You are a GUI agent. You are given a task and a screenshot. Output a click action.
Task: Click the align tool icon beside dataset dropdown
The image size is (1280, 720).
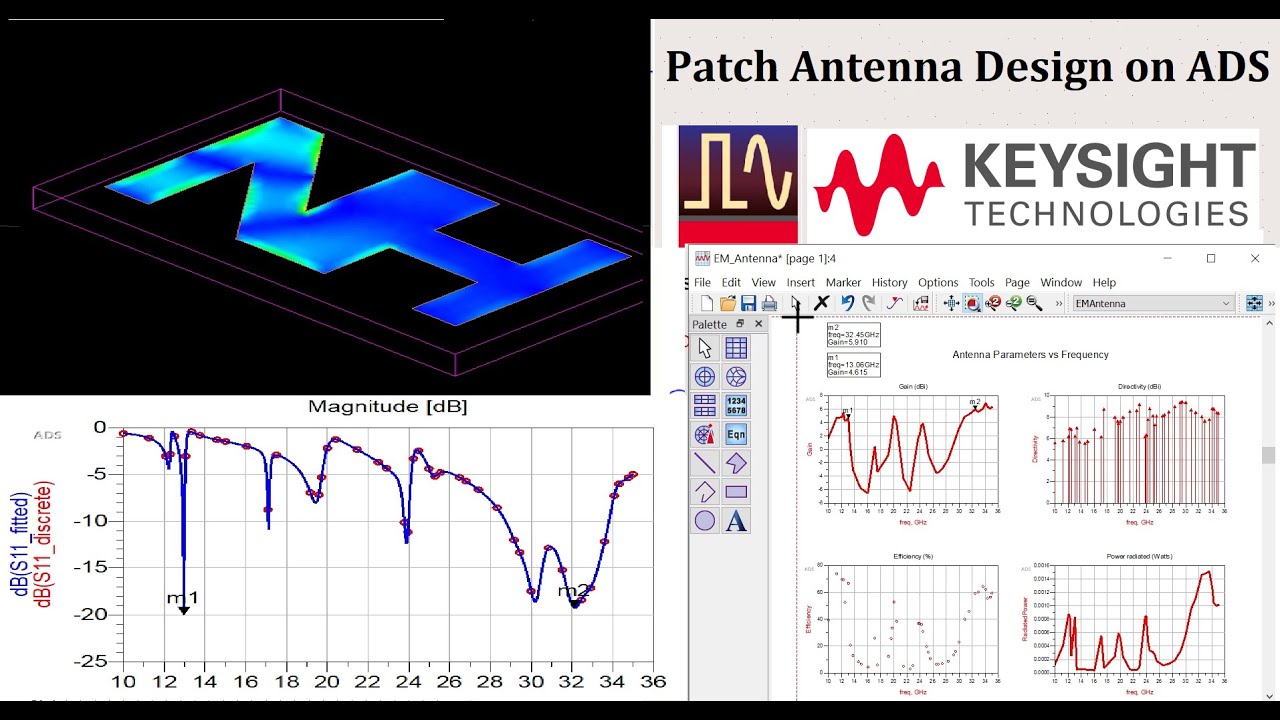tap(1252, 303)
